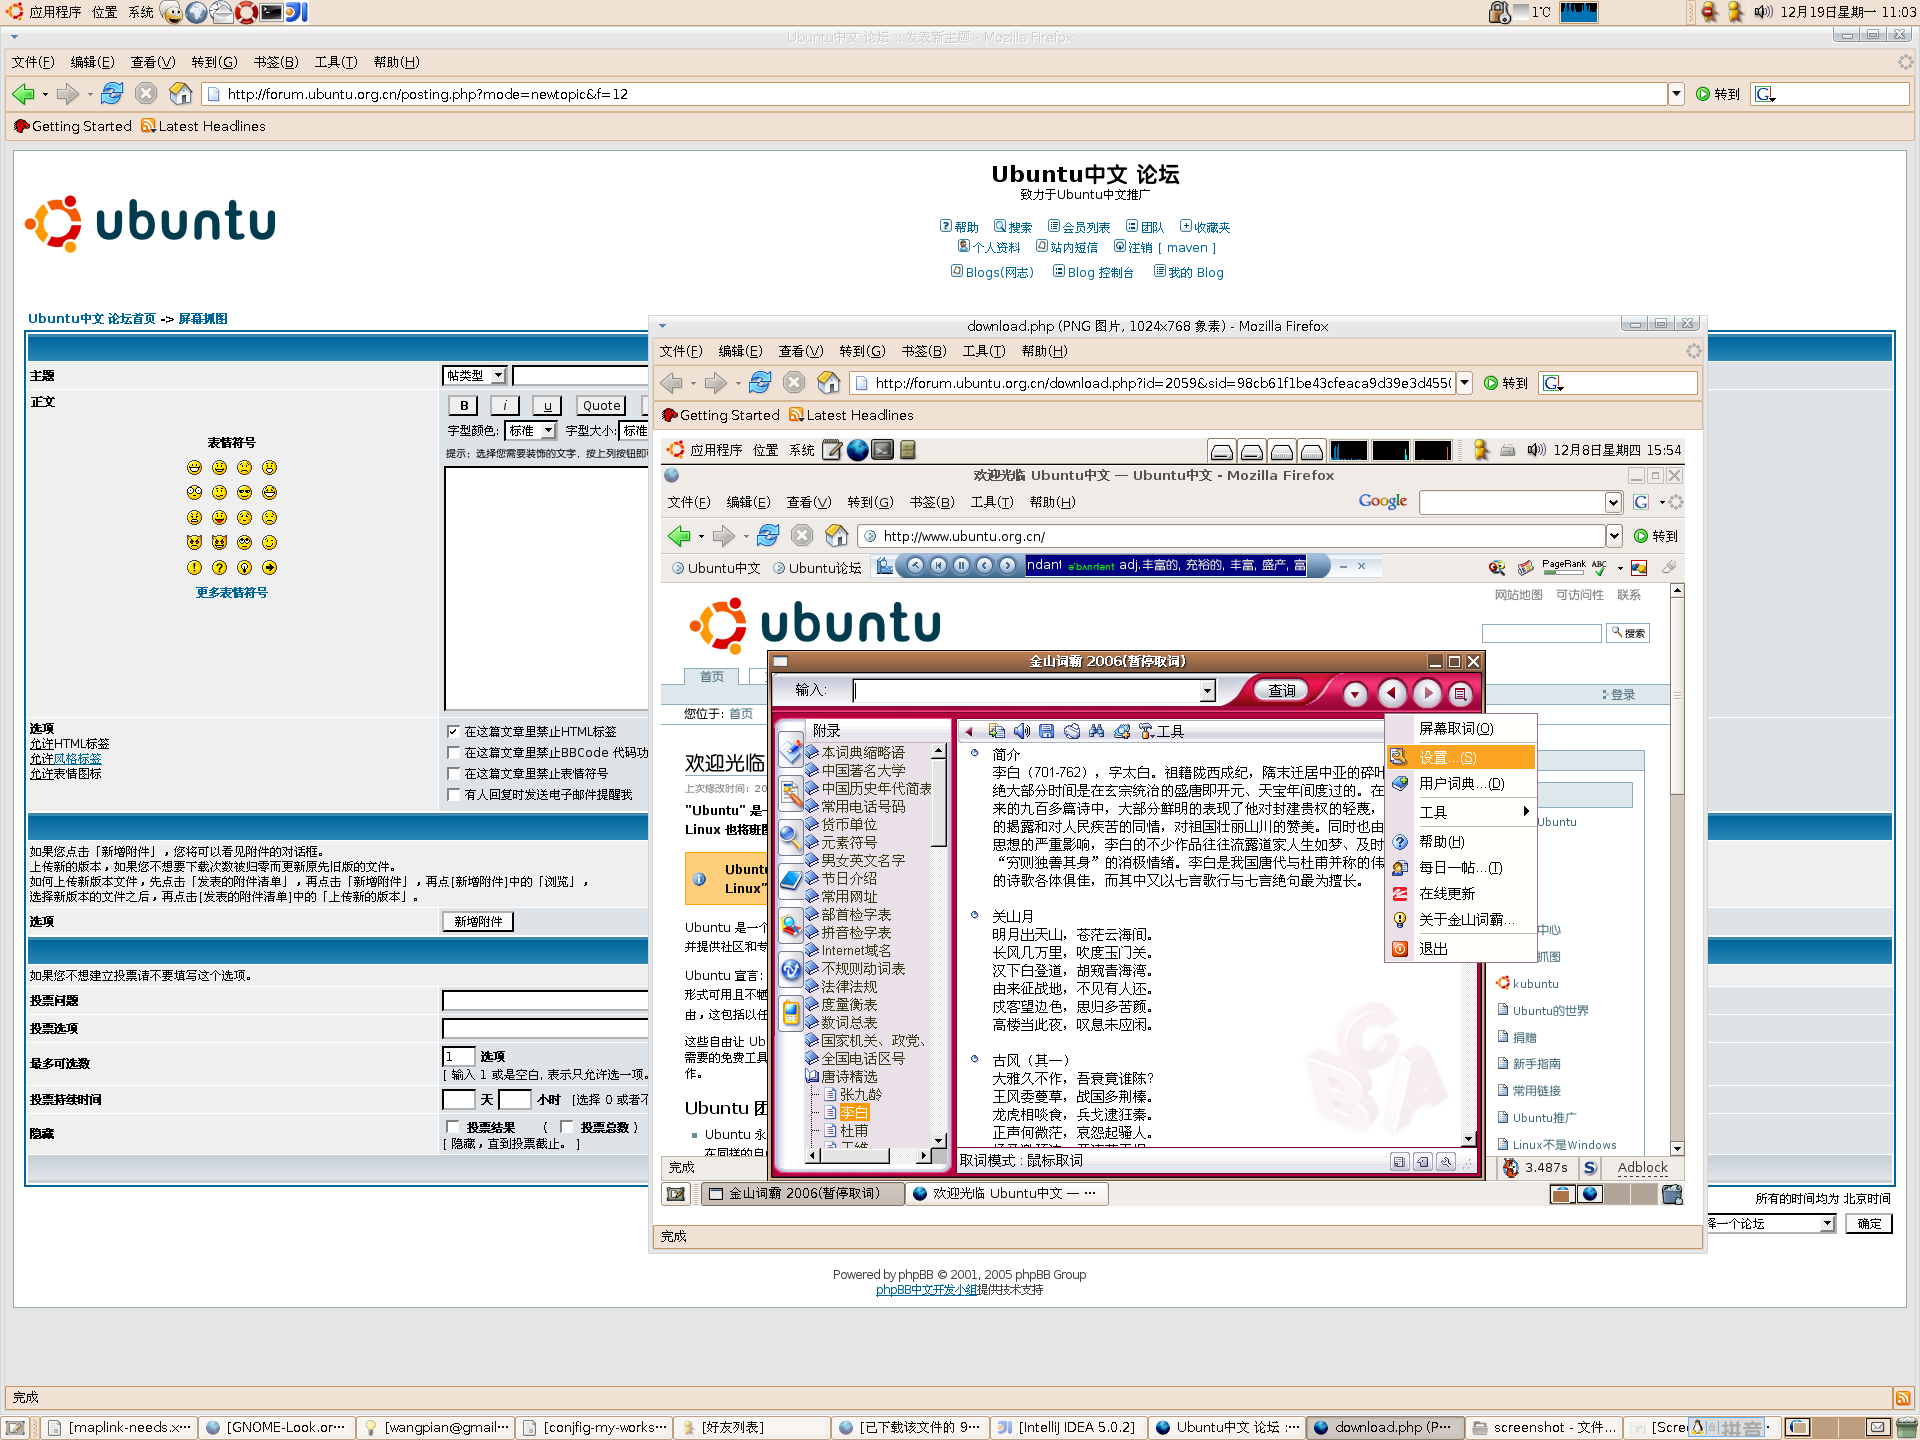Viewport: 1920px width, 1440px height.
Task: Insert the exclamation mark smiley
Action: click(x=194, y=568)
